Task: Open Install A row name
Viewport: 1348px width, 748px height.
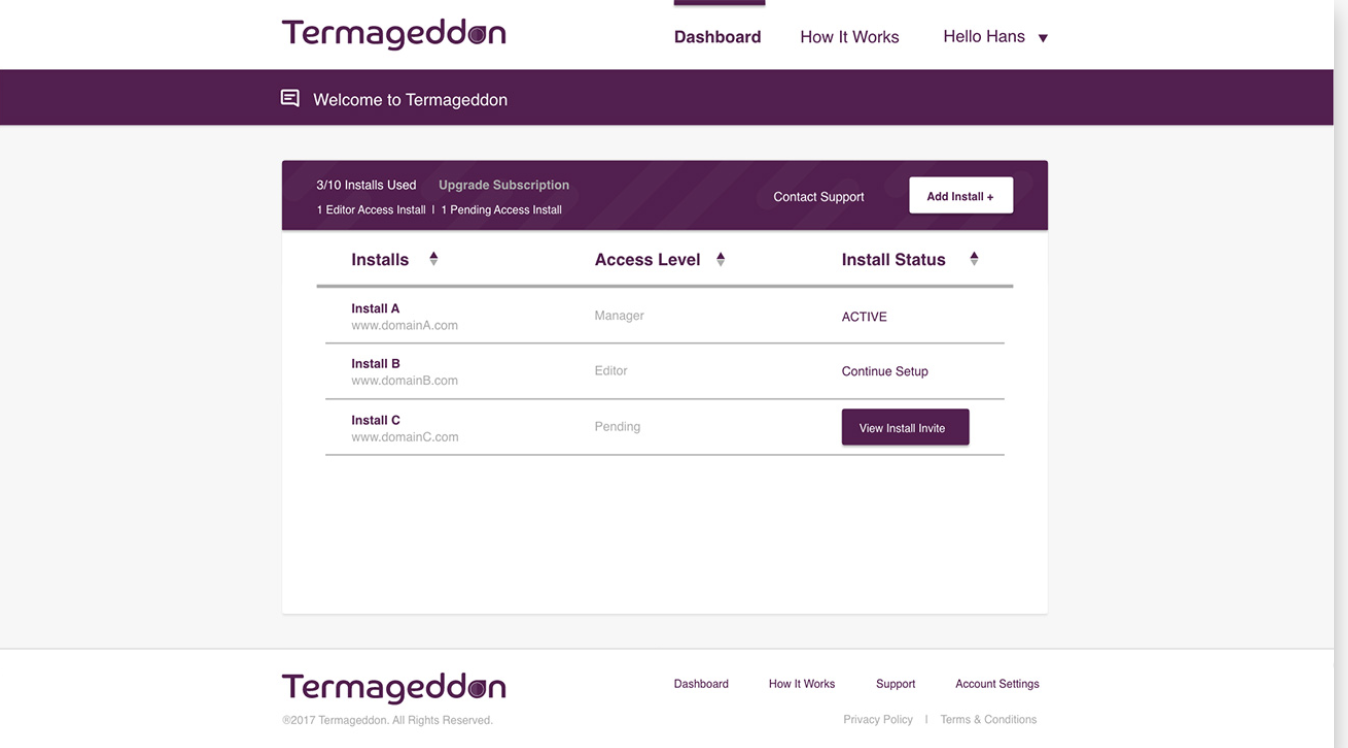Action: coord(375,309)
